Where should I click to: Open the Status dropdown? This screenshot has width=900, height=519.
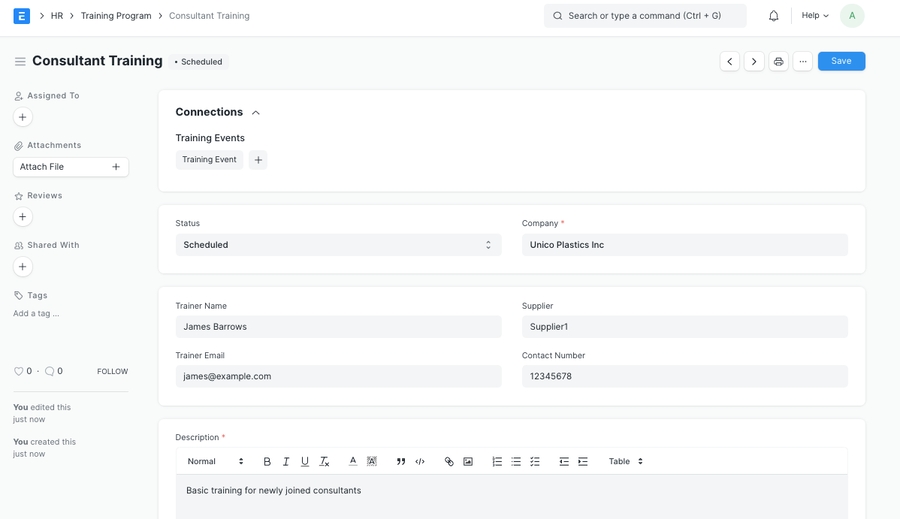[x=338, y=245]
